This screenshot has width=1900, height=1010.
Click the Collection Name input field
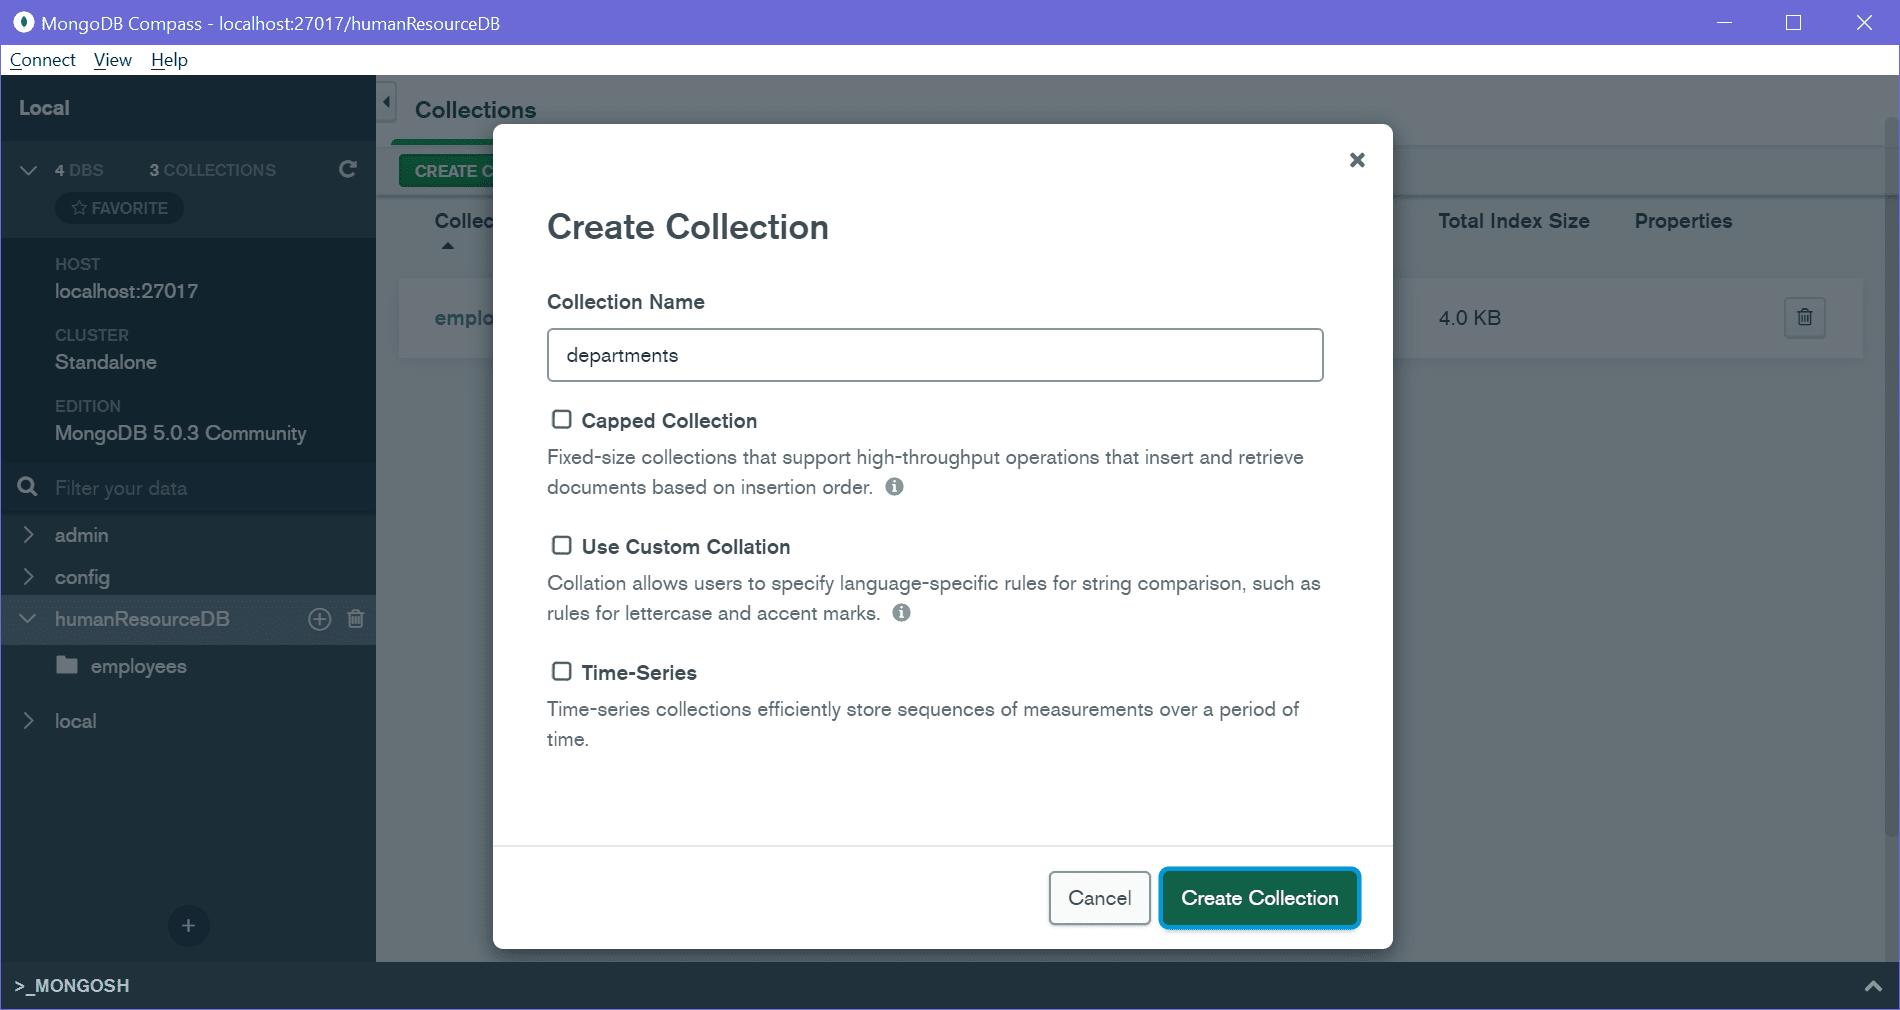tap(934, 355)
